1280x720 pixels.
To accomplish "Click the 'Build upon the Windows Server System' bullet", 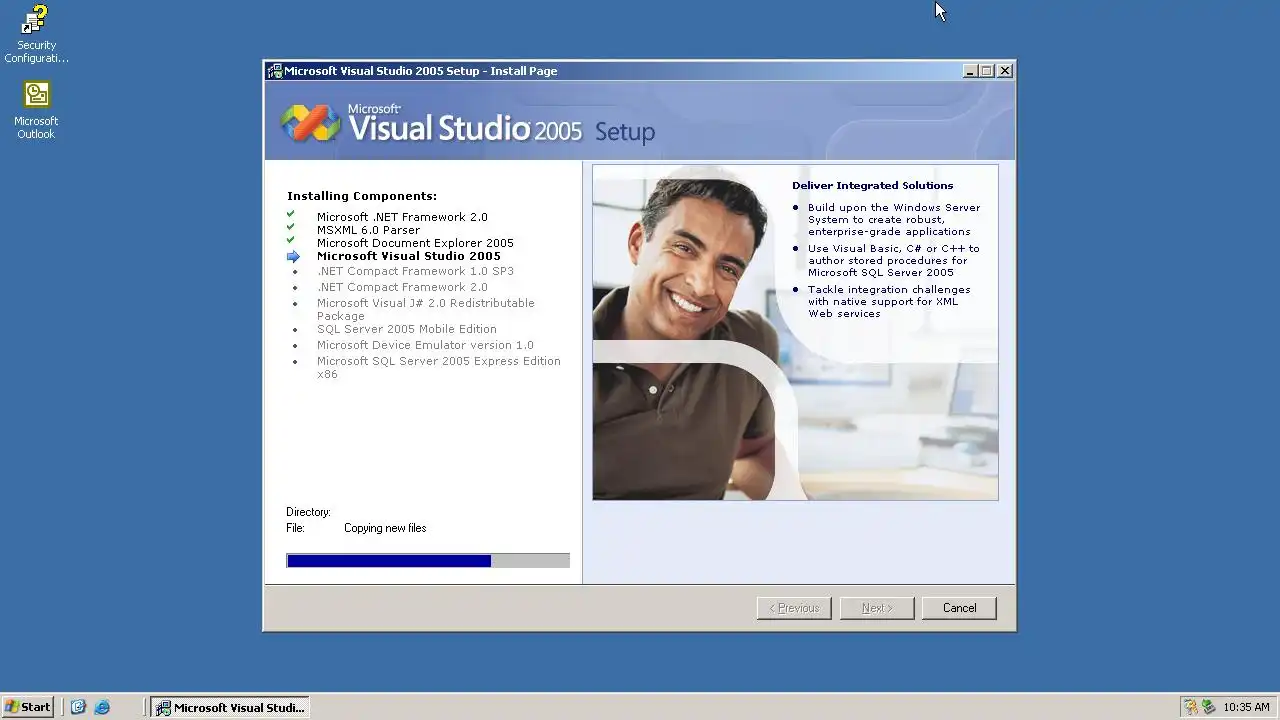I will click(x=894, y=219).
